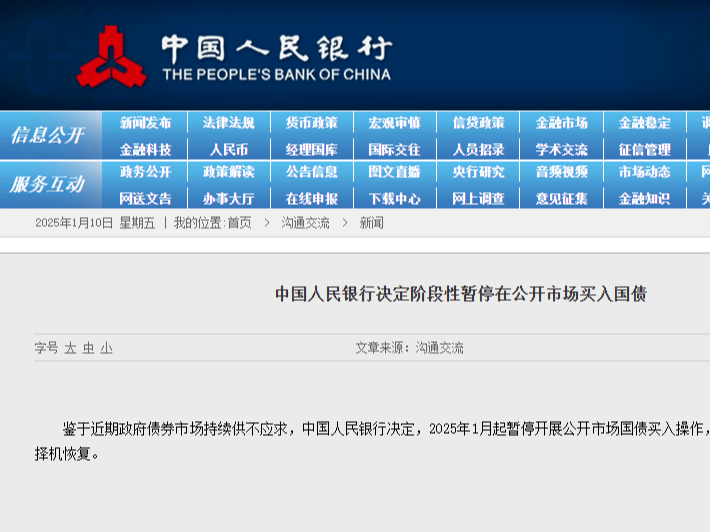Go to the 征信管理 section
710x532 pixels.
(645, 149)
